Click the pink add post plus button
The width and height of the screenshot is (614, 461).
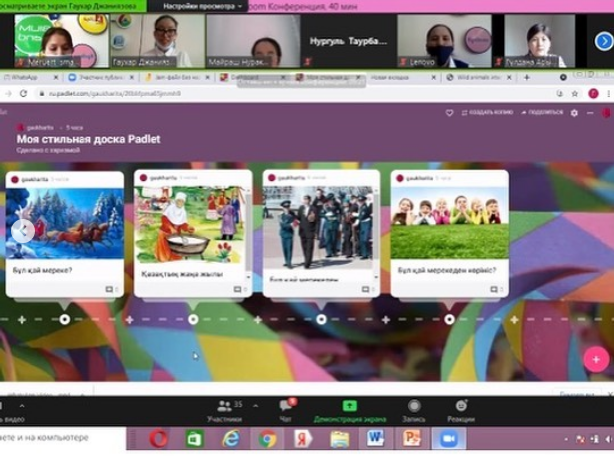(x=596, y=359)
